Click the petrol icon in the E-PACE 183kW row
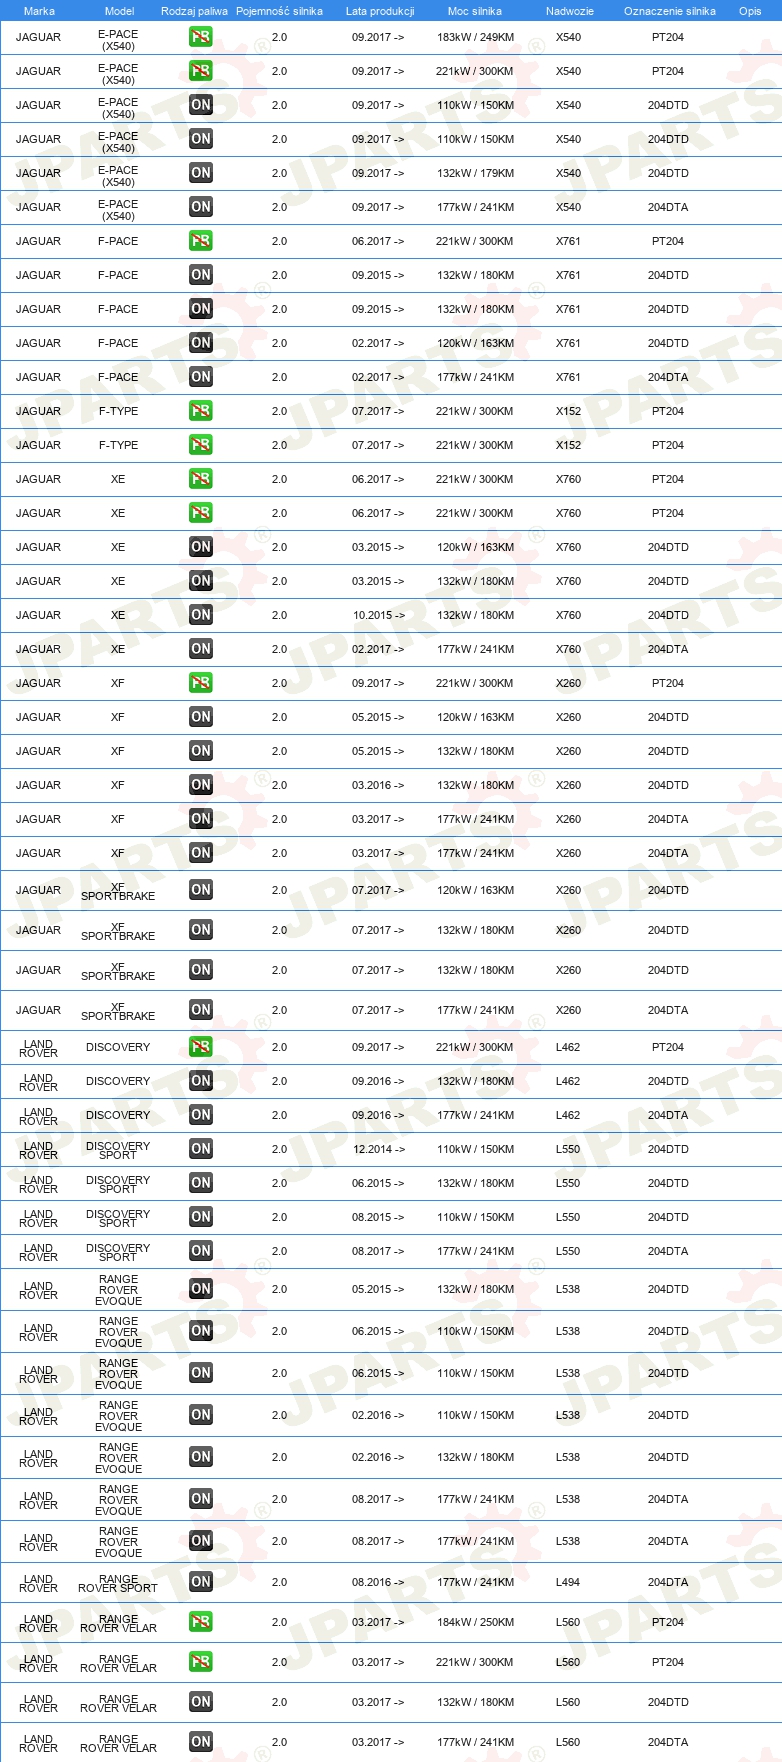This screenshot has height=1762, width=782. [201, 37]
